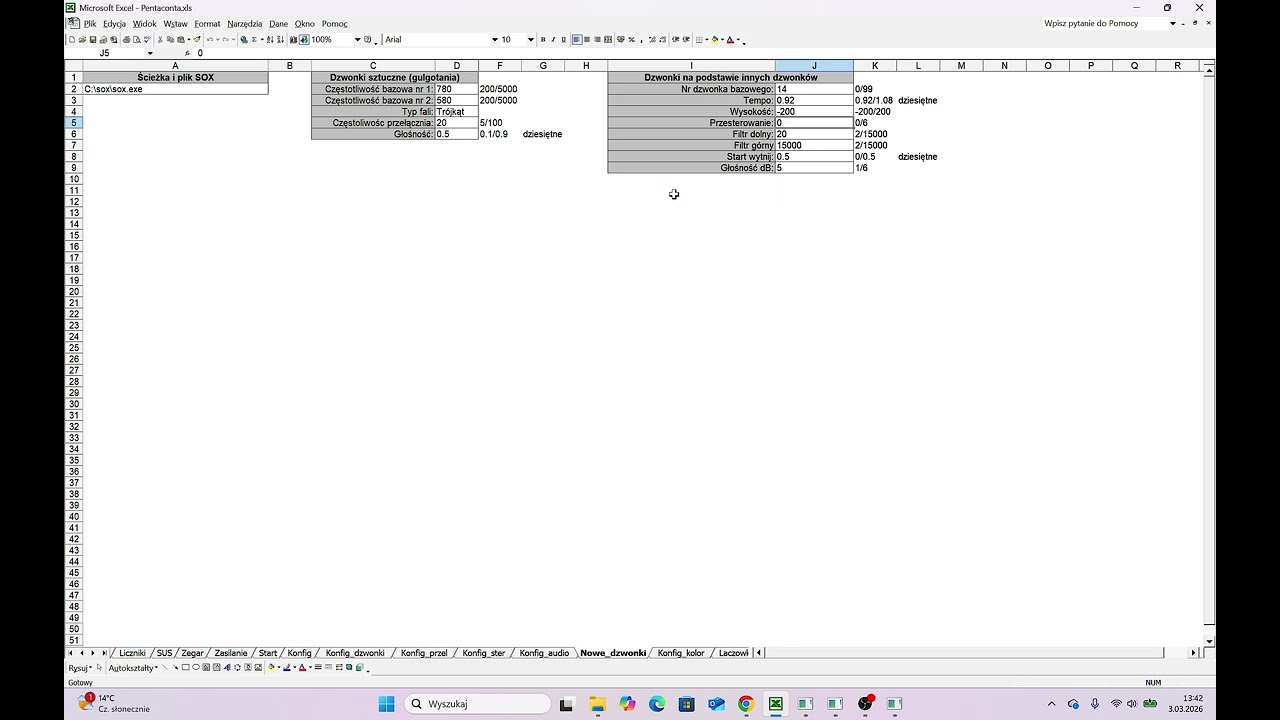Click the Decrease Indent icon

[x=676, y=40]
